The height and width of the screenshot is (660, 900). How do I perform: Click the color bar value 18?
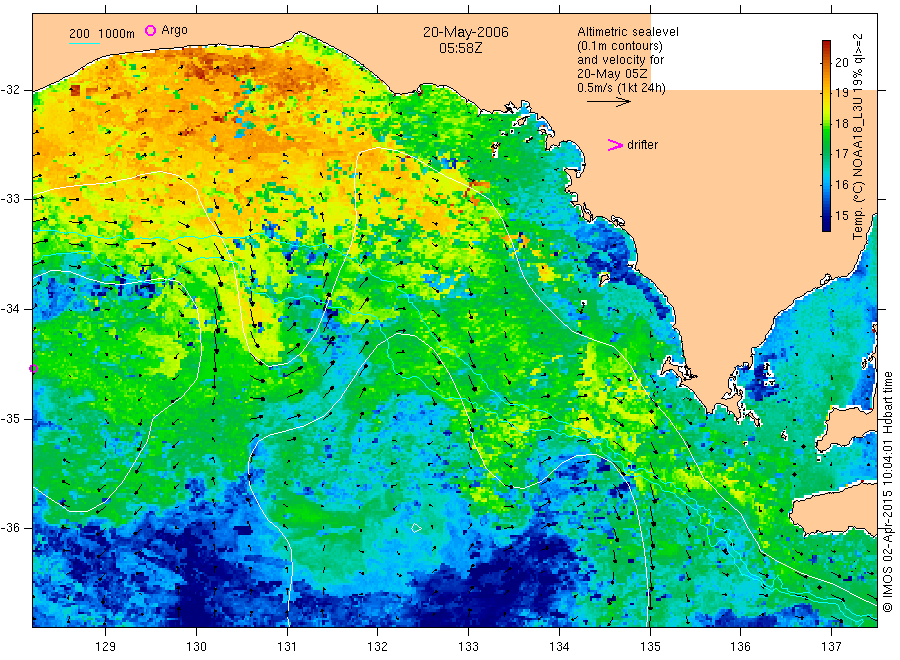coord(841,123)
